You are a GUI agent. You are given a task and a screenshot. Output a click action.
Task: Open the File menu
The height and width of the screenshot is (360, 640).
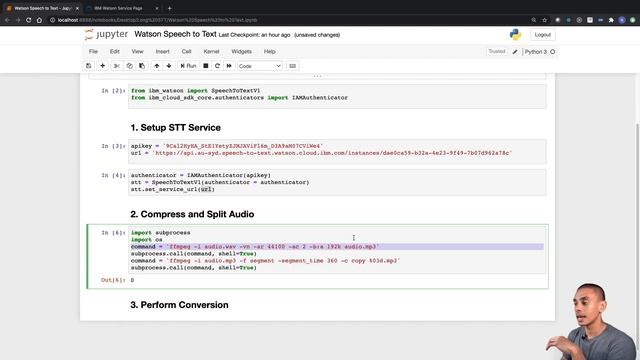pos(93,51)
